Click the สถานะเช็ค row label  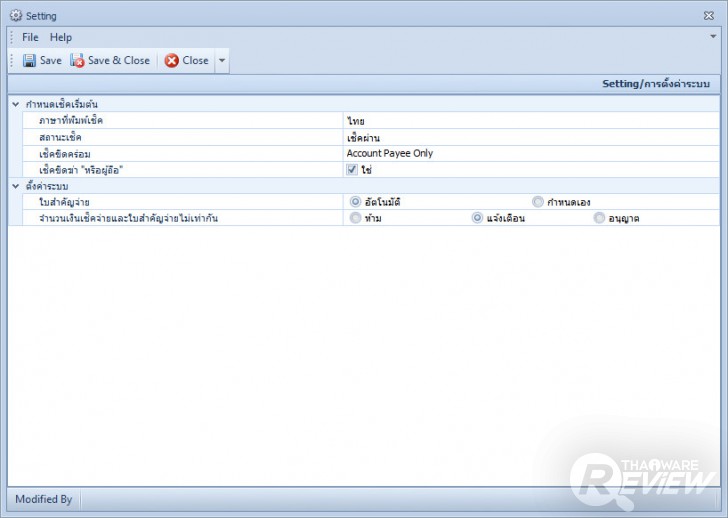click(60, 137)
